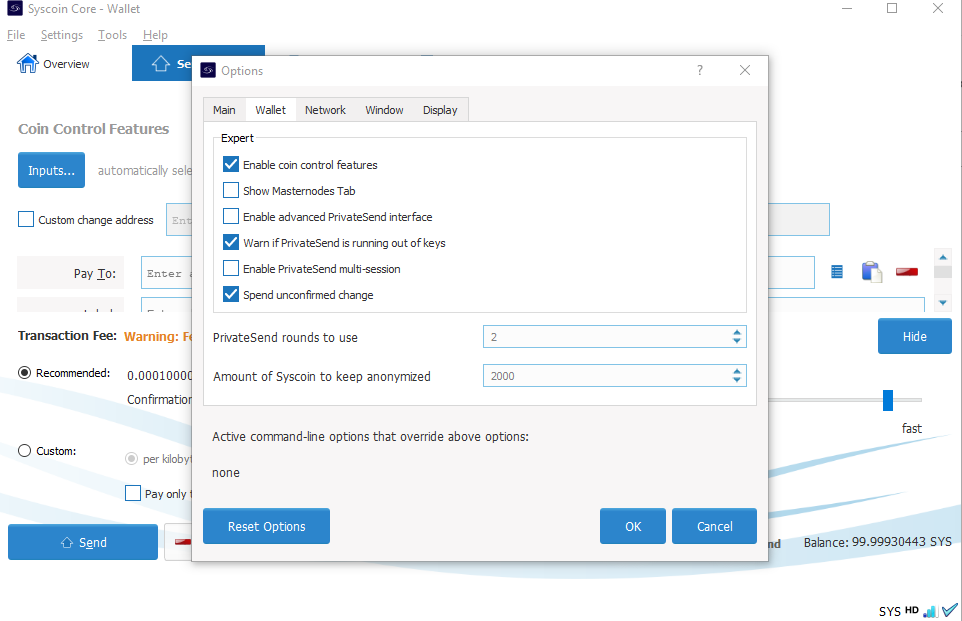Enable advanced PrivateSend interface checkbox
Viewport: 962px width, 621px height.
tap(231, 217)
